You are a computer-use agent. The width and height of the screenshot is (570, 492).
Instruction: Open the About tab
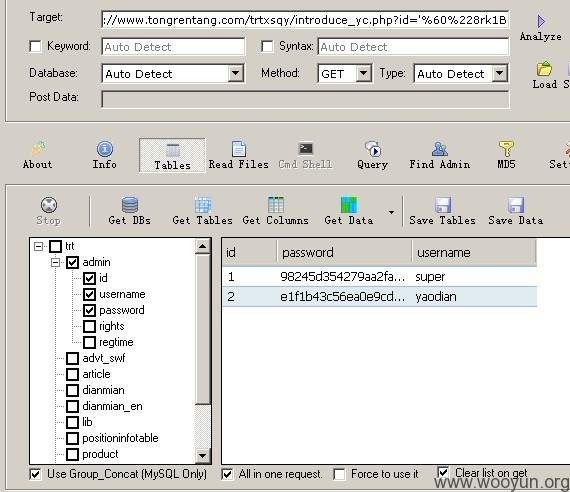[x=37, y=155]
